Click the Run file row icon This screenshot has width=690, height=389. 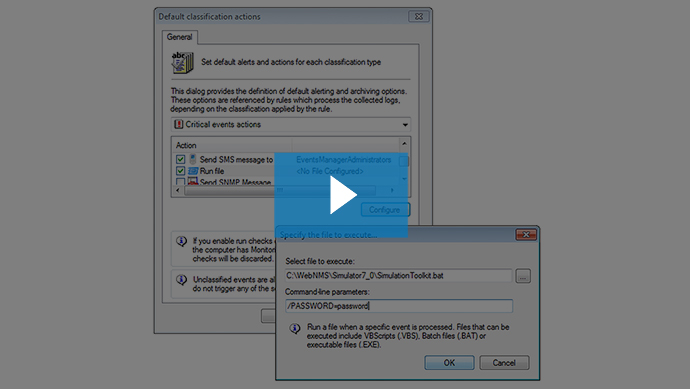pyautogui.click(x=193, y=171)
